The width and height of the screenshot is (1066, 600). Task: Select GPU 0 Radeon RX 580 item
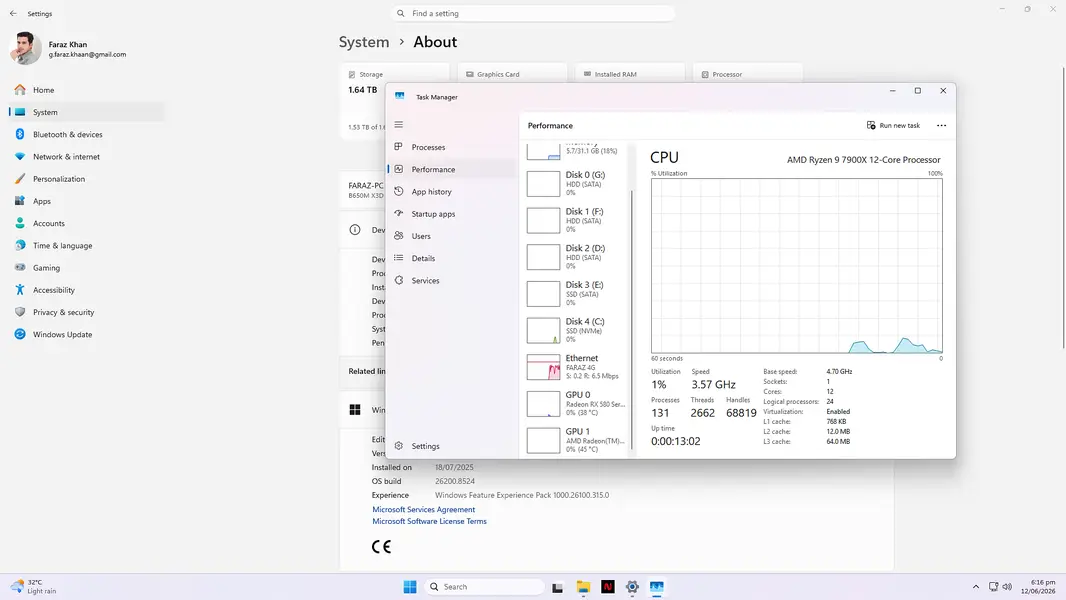coord(576,404)
